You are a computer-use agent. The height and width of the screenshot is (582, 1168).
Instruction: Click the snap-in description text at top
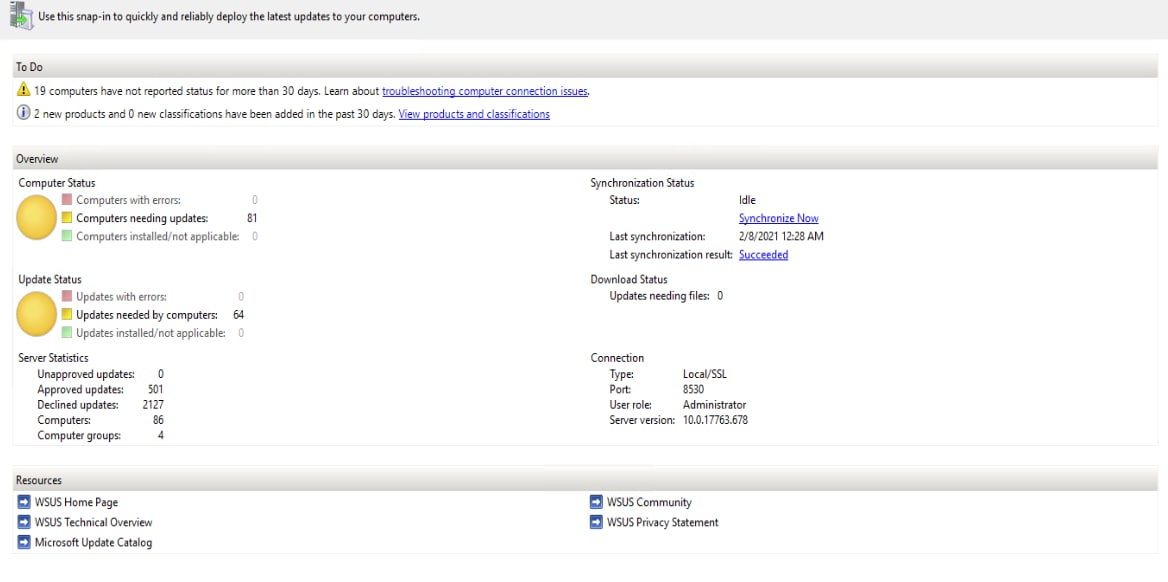[229, 16]
